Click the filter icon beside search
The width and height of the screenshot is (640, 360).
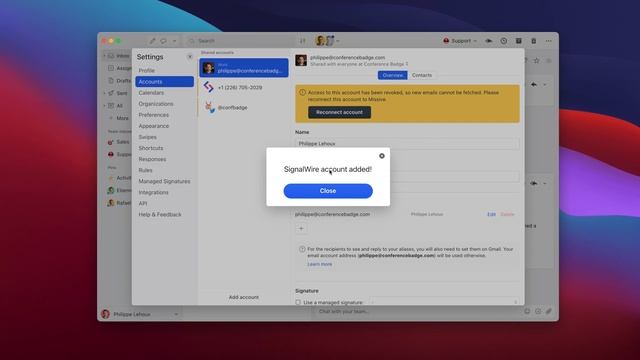coord(302,41)
